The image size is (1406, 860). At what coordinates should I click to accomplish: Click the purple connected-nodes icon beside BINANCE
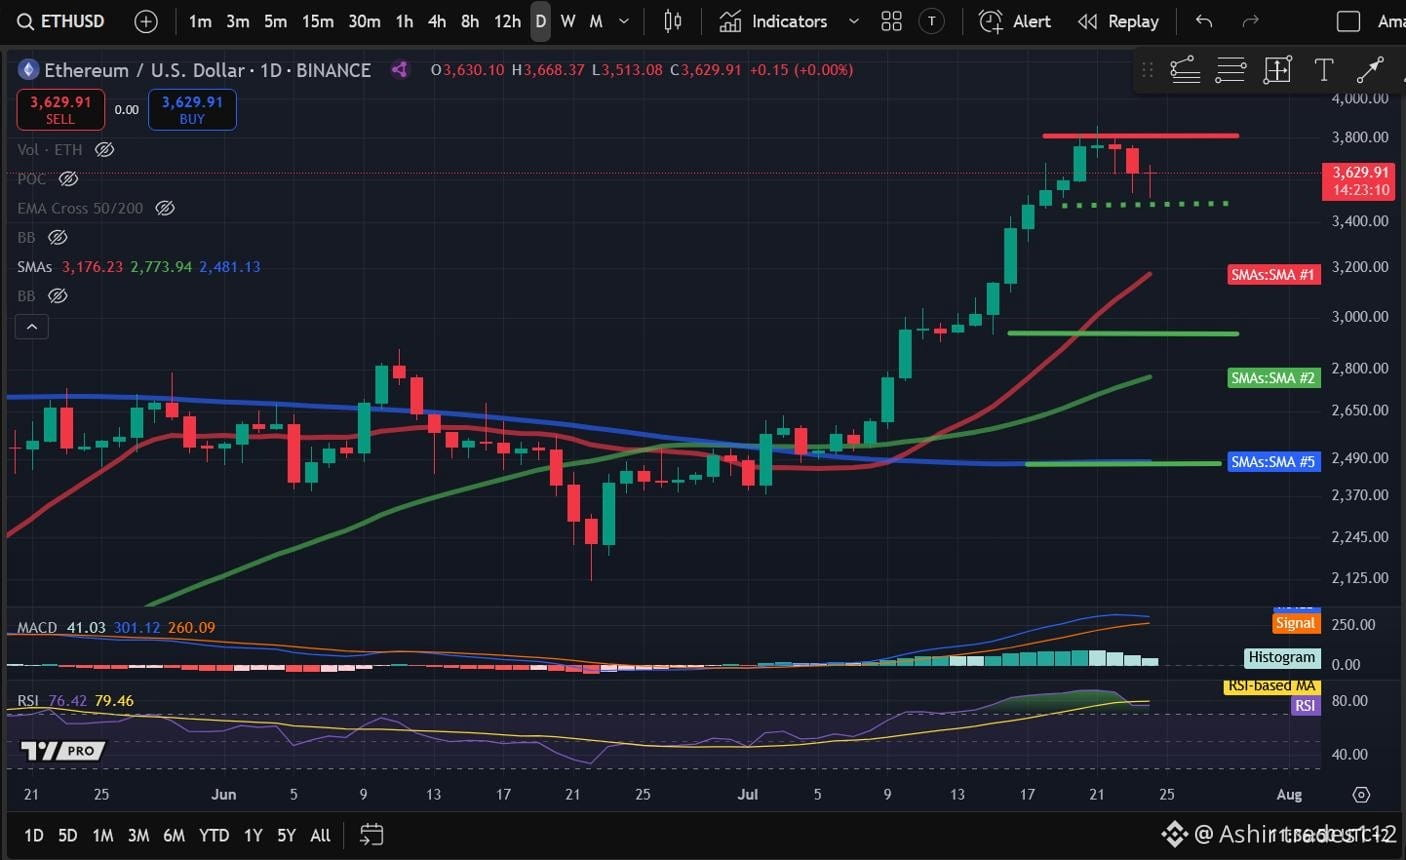[x=400, y=70]
